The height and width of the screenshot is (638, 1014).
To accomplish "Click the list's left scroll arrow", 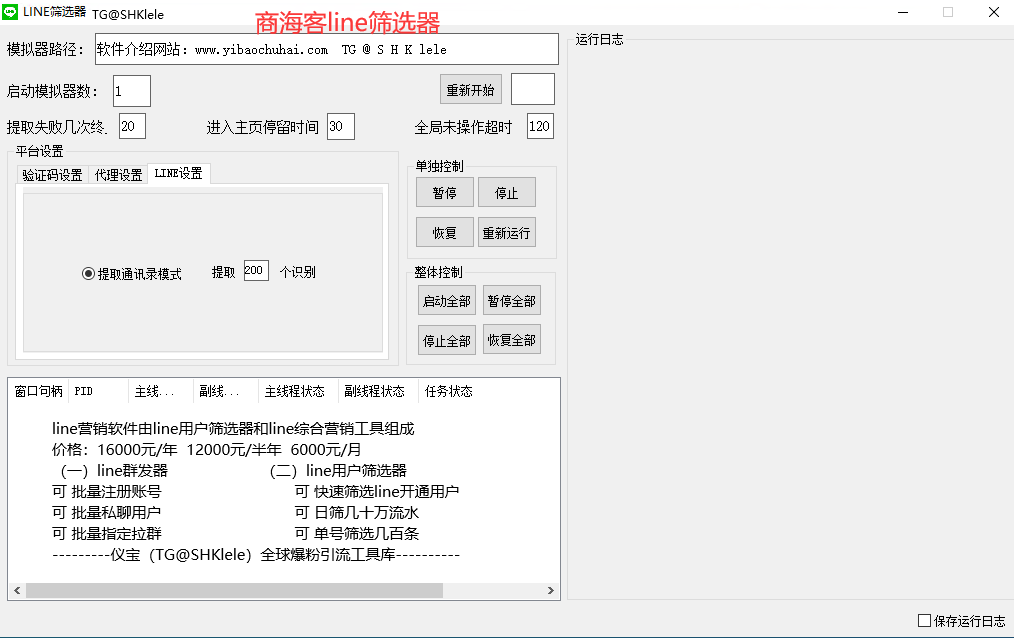I will (17, 590).
